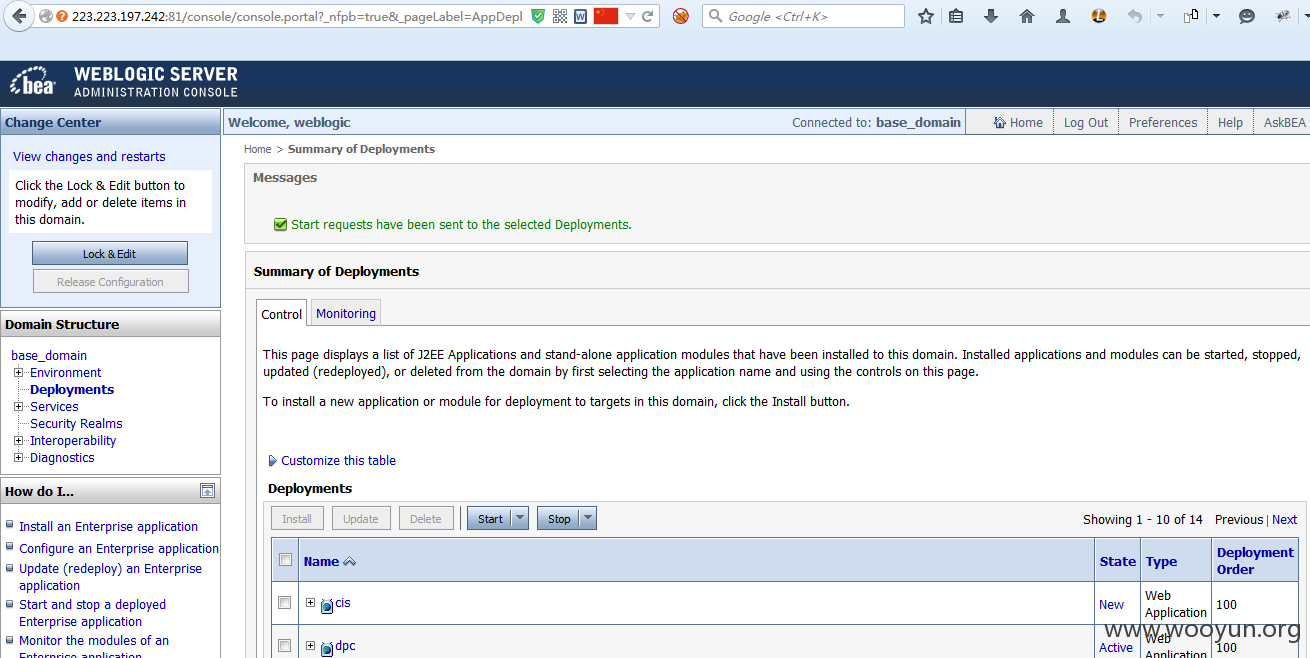Click the browser home icon in toolbar

click(1027, 16)
